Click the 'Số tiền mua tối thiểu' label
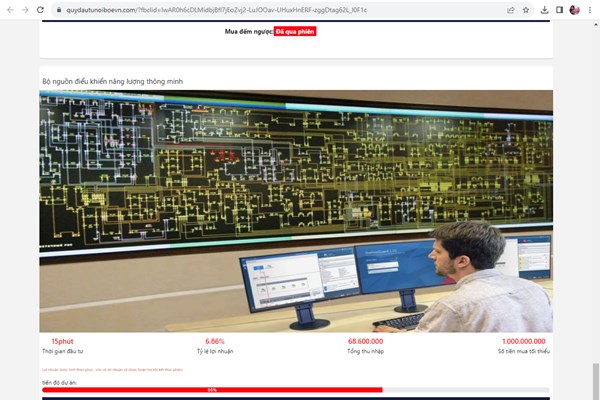 click(523, 351)
